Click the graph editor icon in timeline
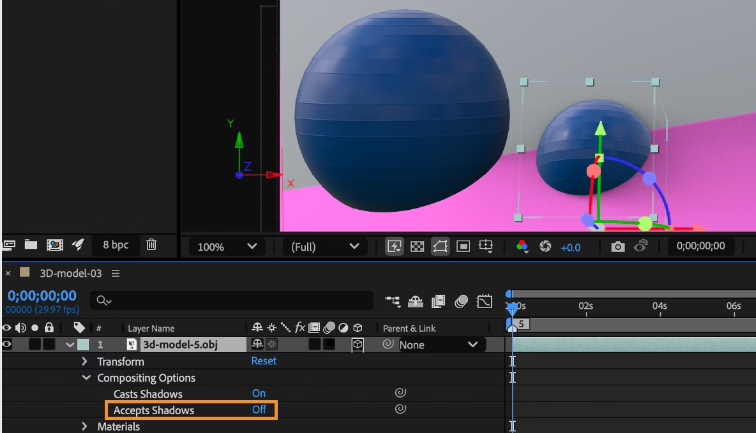 pyautogui.click(x=485, y=300)
